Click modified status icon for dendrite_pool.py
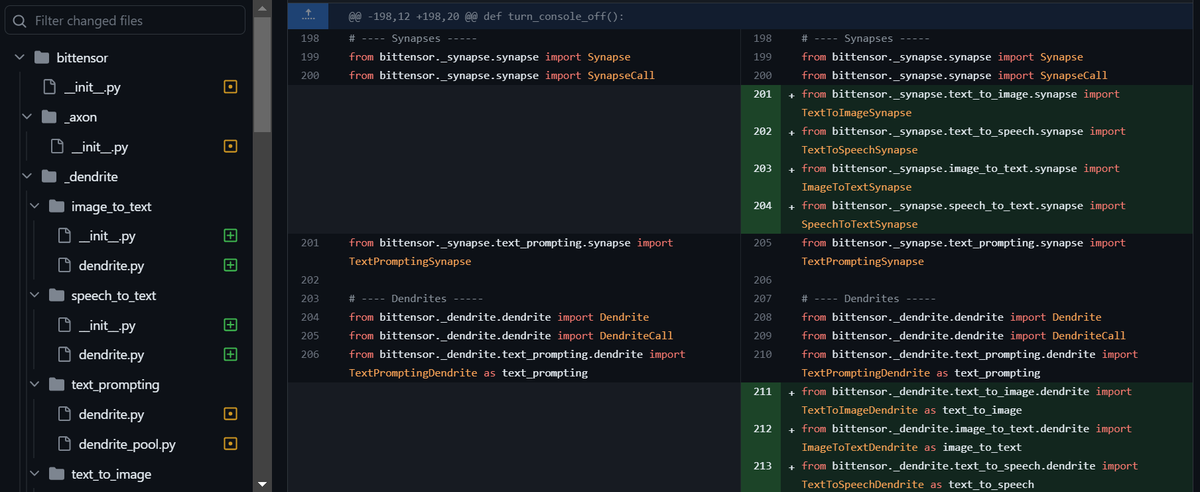This screenshot has width=1200, height=492. (231, 444)
